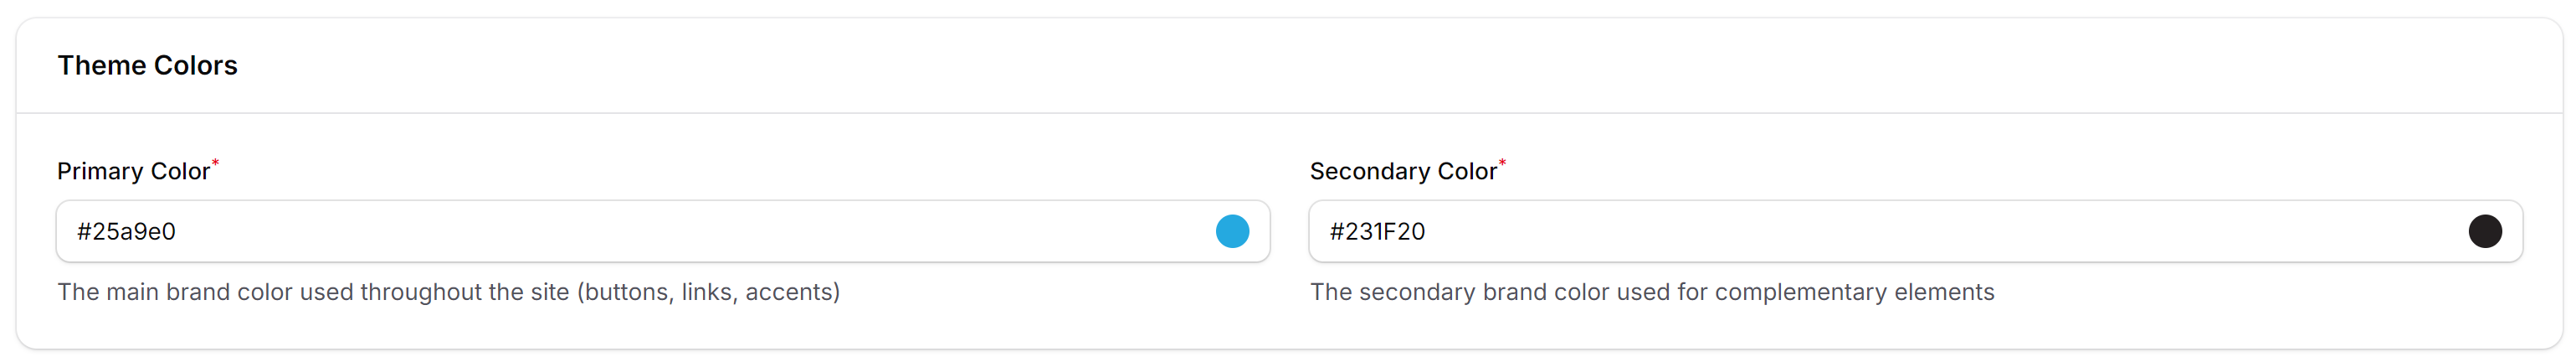
Task: Click the Primary Color field label
Action: [133, 172]
